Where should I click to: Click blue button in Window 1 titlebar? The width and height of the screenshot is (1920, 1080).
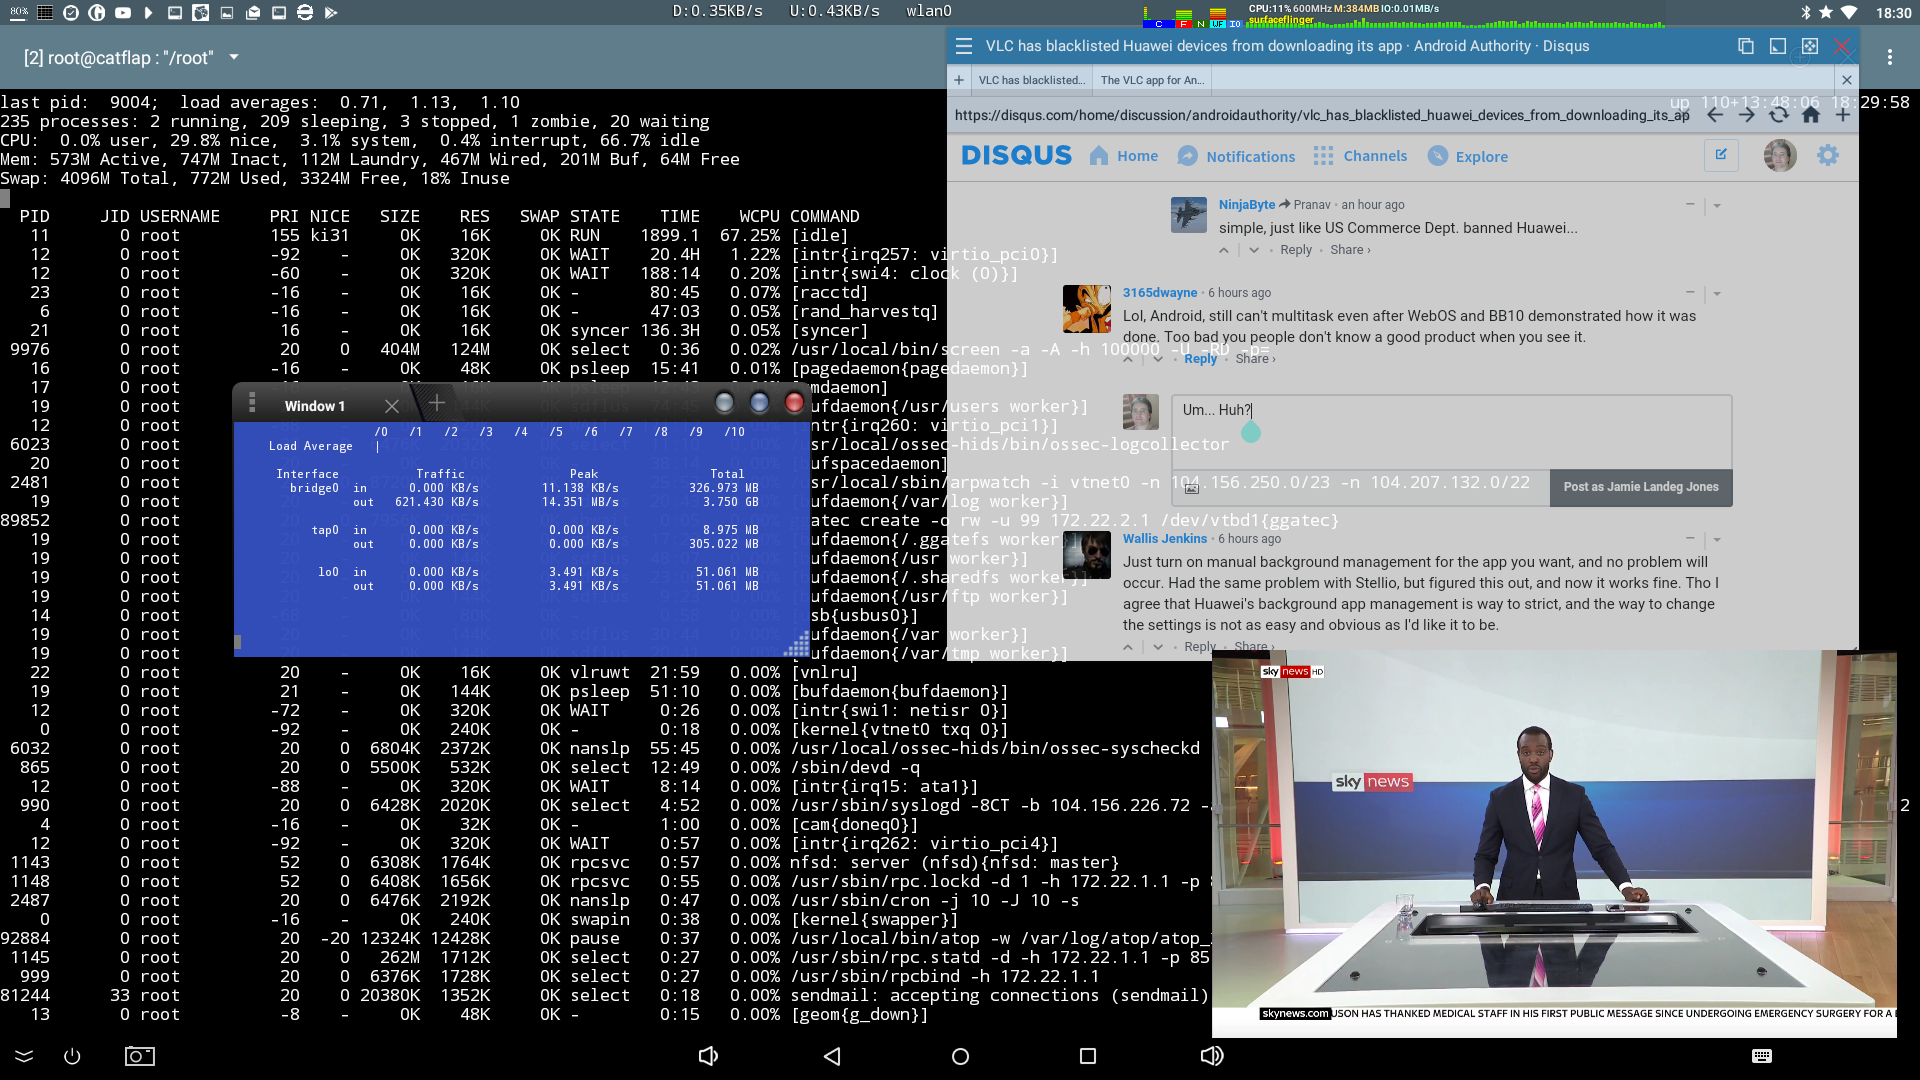tap(759, 403)
